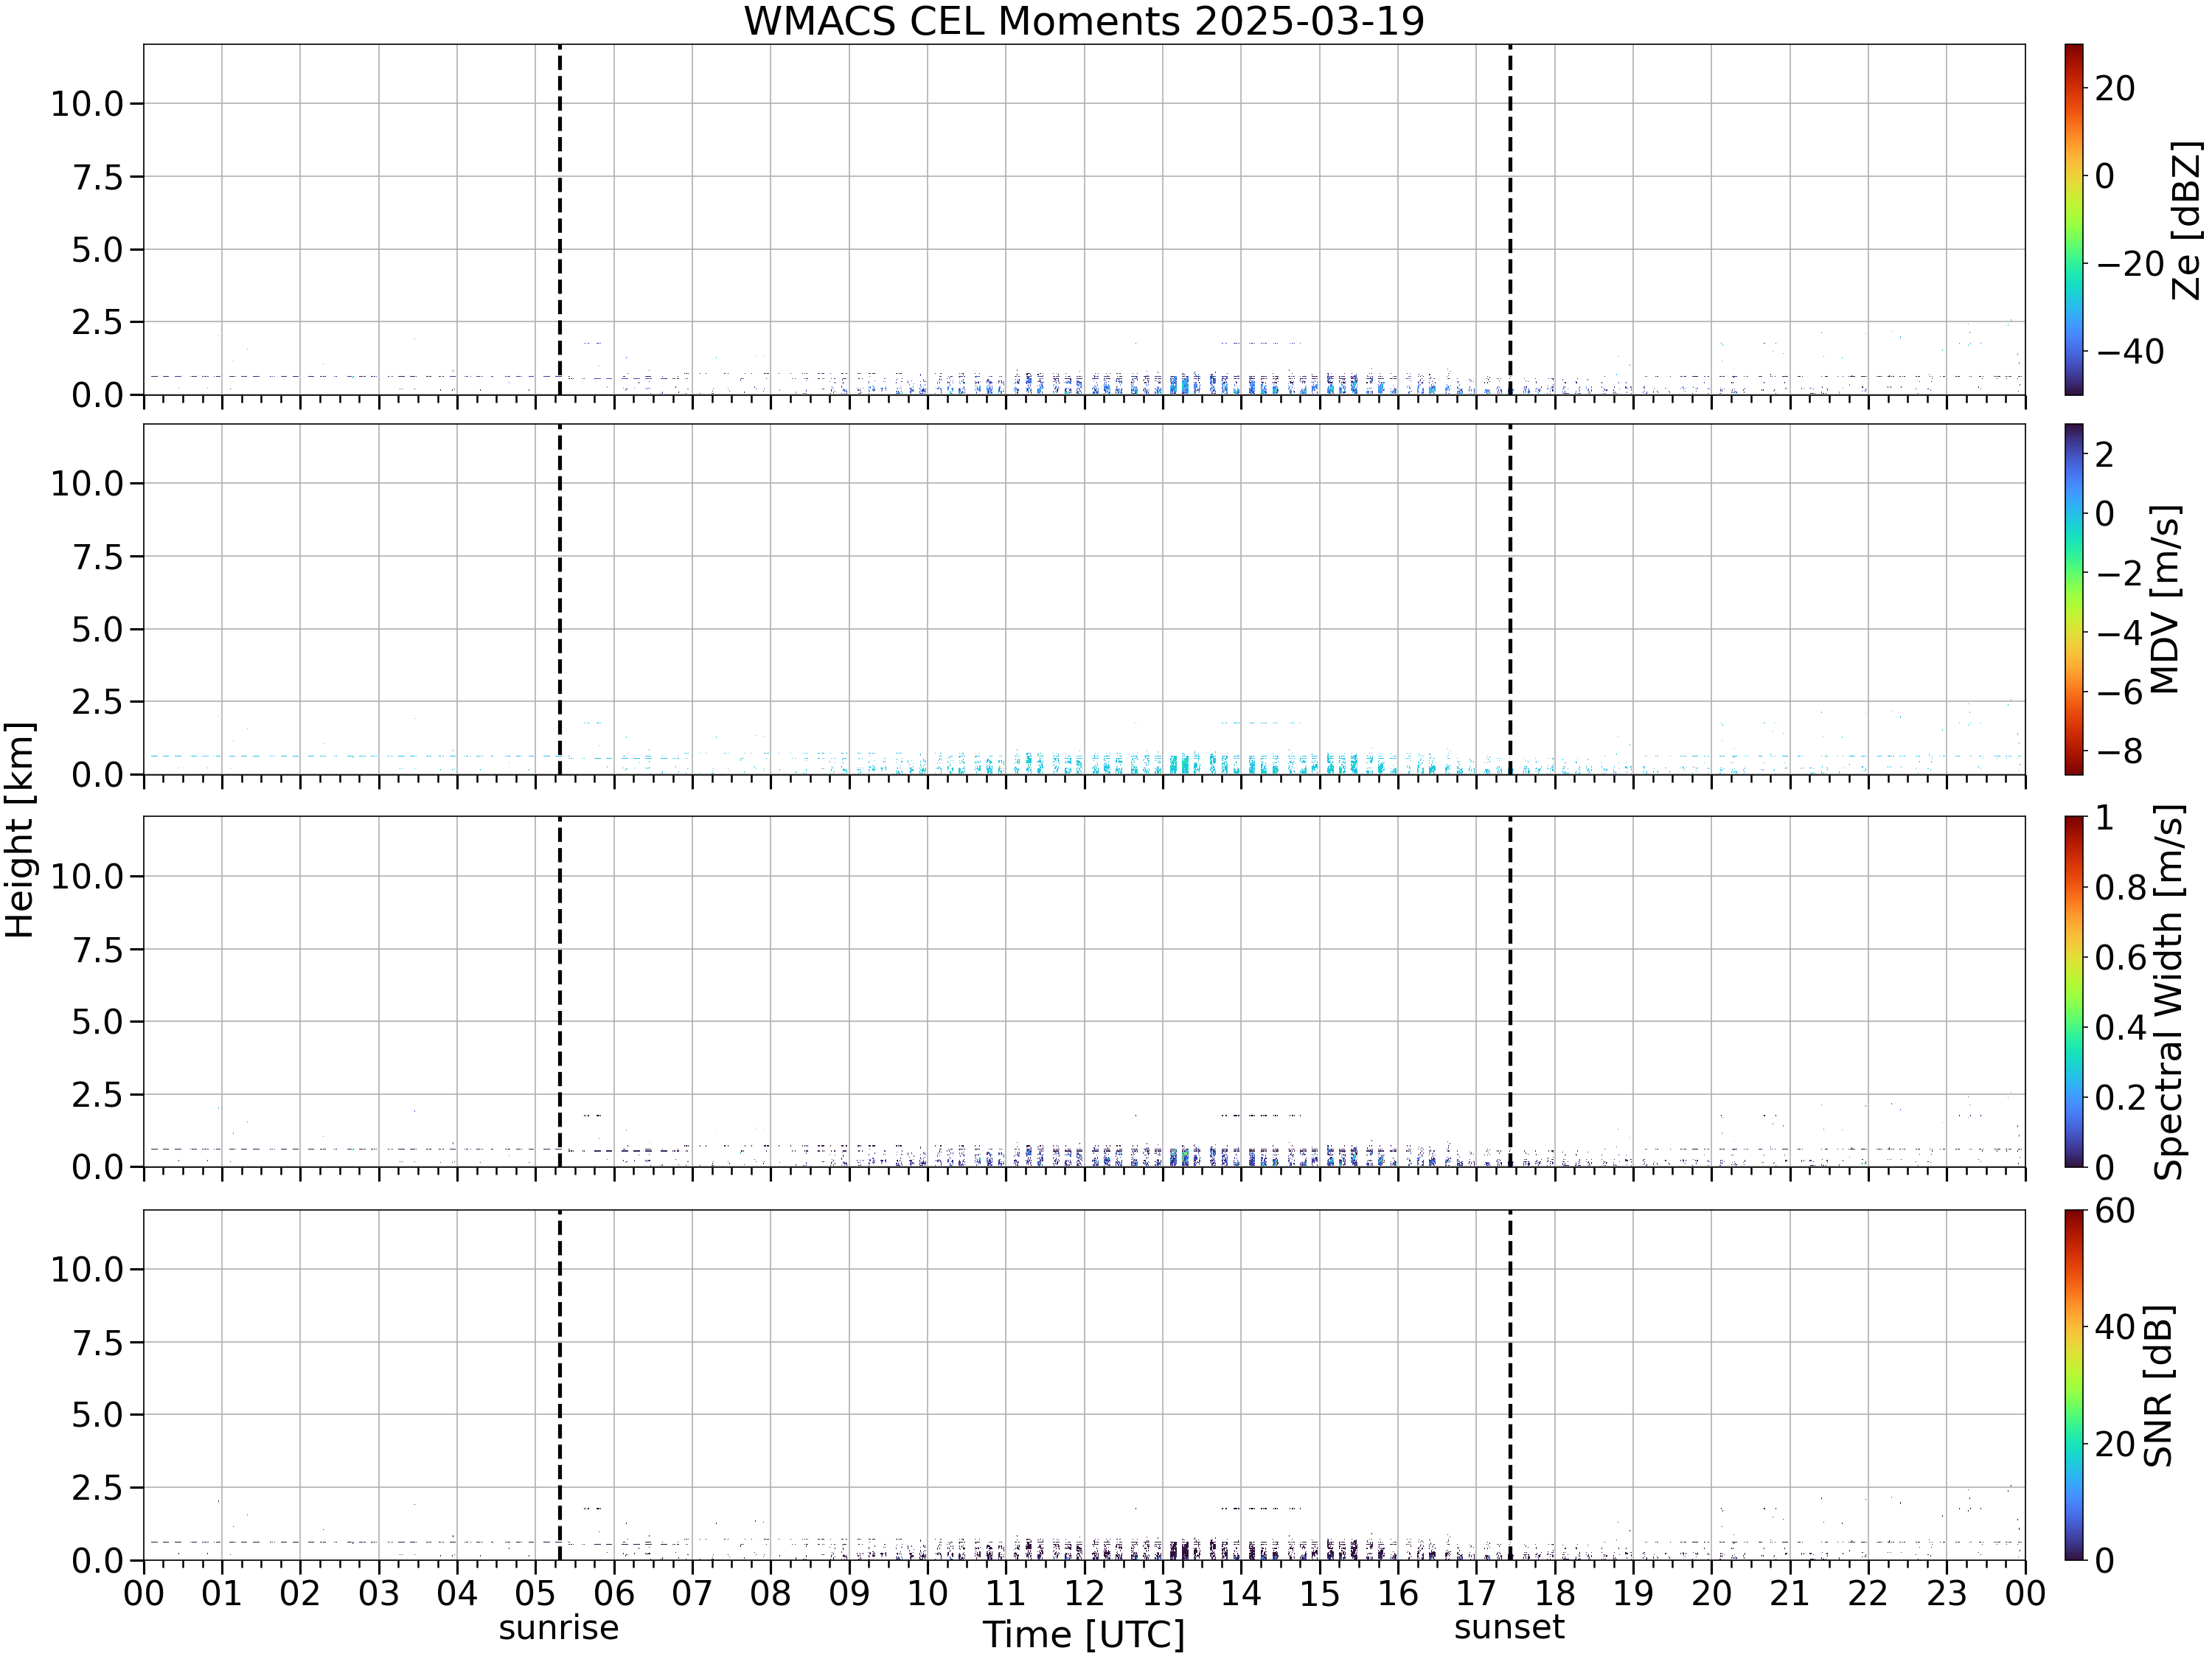2212x1659 pixels.
Task: Click the 40 label on the SNR colorbar
Action: point(2116,1327)
